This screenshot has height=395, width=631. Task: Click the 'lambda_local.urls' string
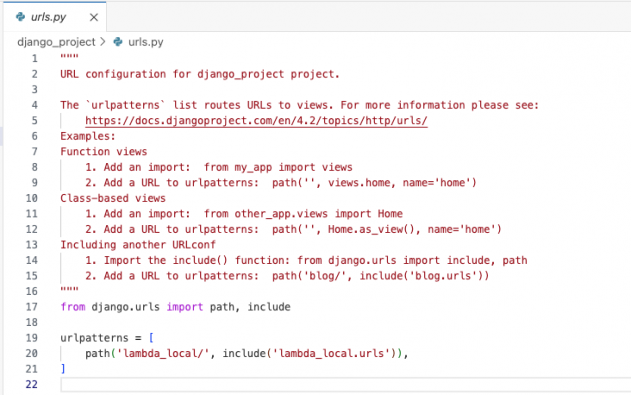click(332, 354)
